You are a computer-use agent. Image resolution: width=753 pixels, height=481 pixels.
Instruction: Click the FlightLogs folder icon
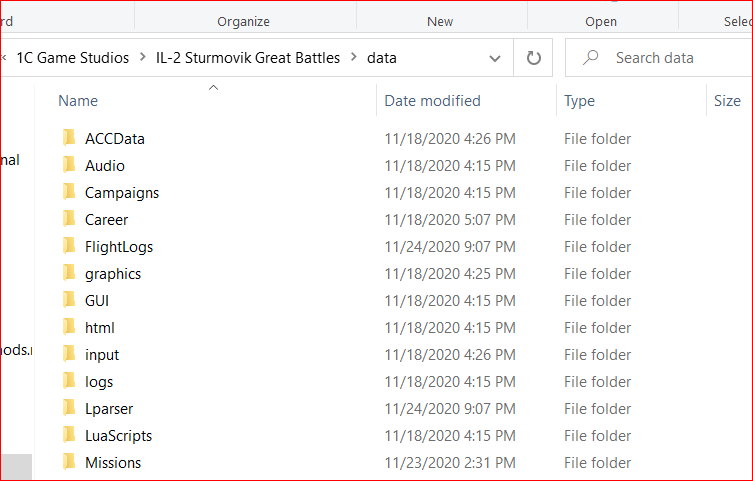[x=69, y=246]
